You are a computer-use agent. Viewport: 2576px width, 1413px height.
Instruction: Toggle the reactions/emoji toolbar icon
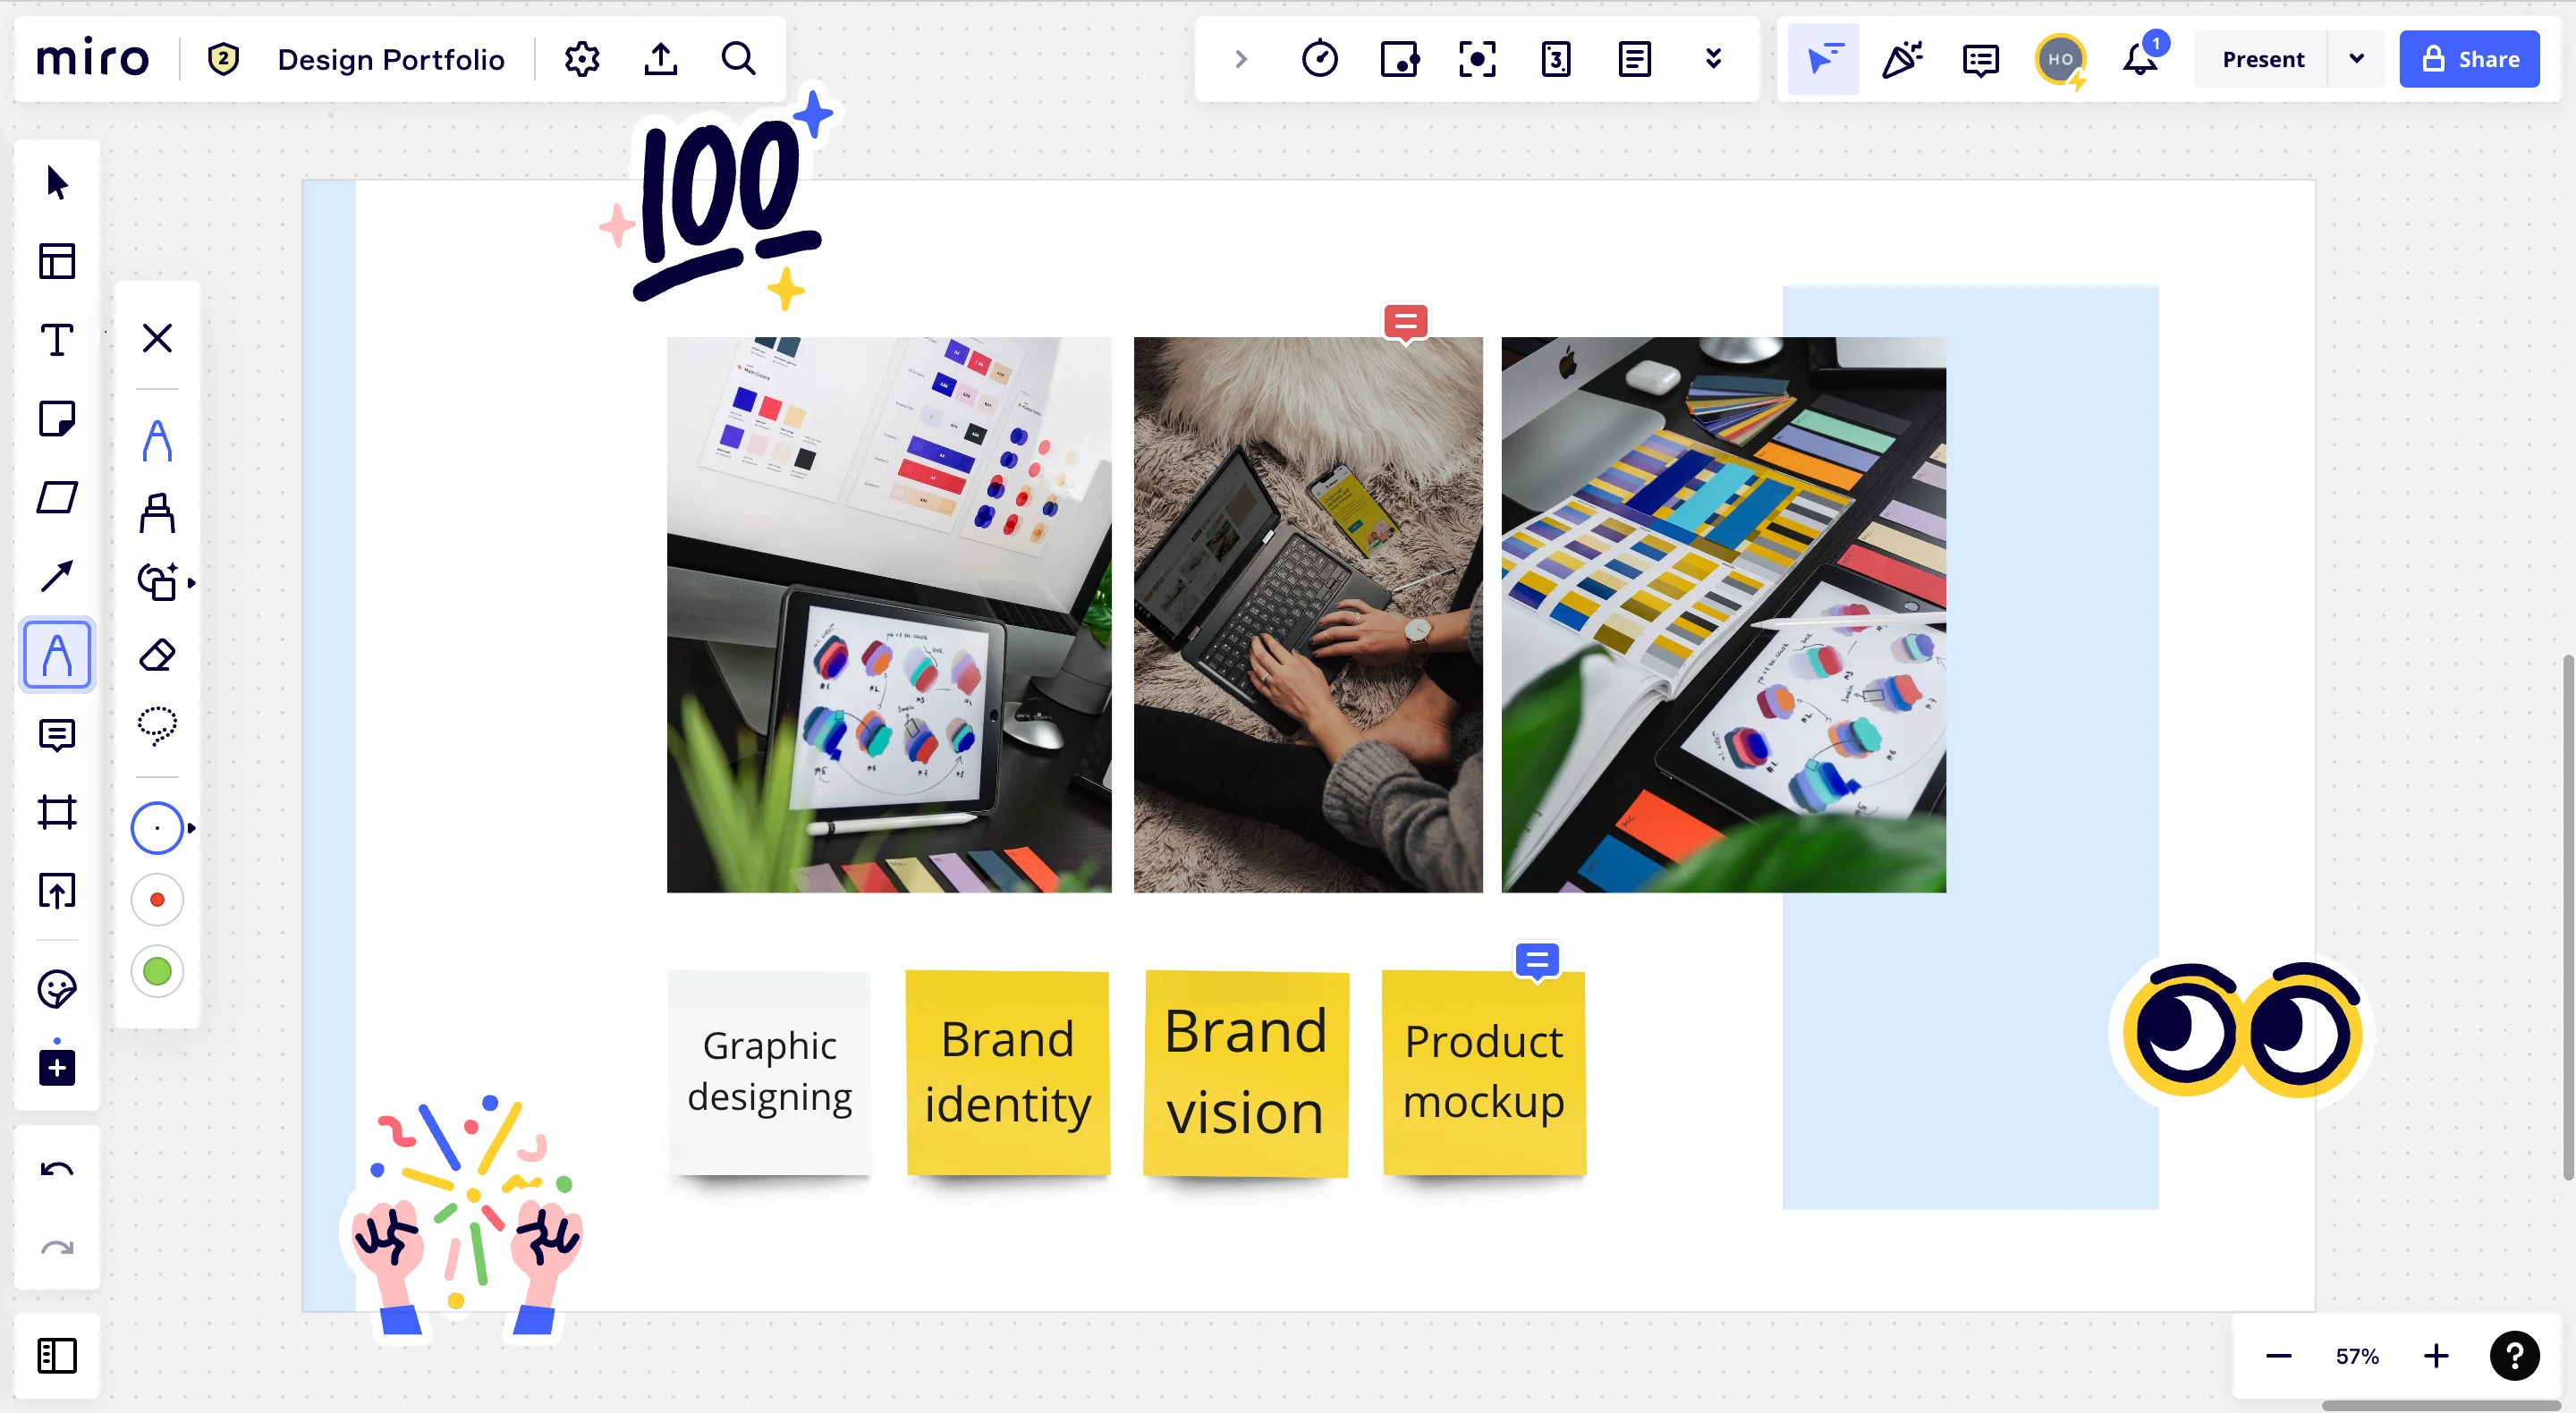click(1901, 57)
